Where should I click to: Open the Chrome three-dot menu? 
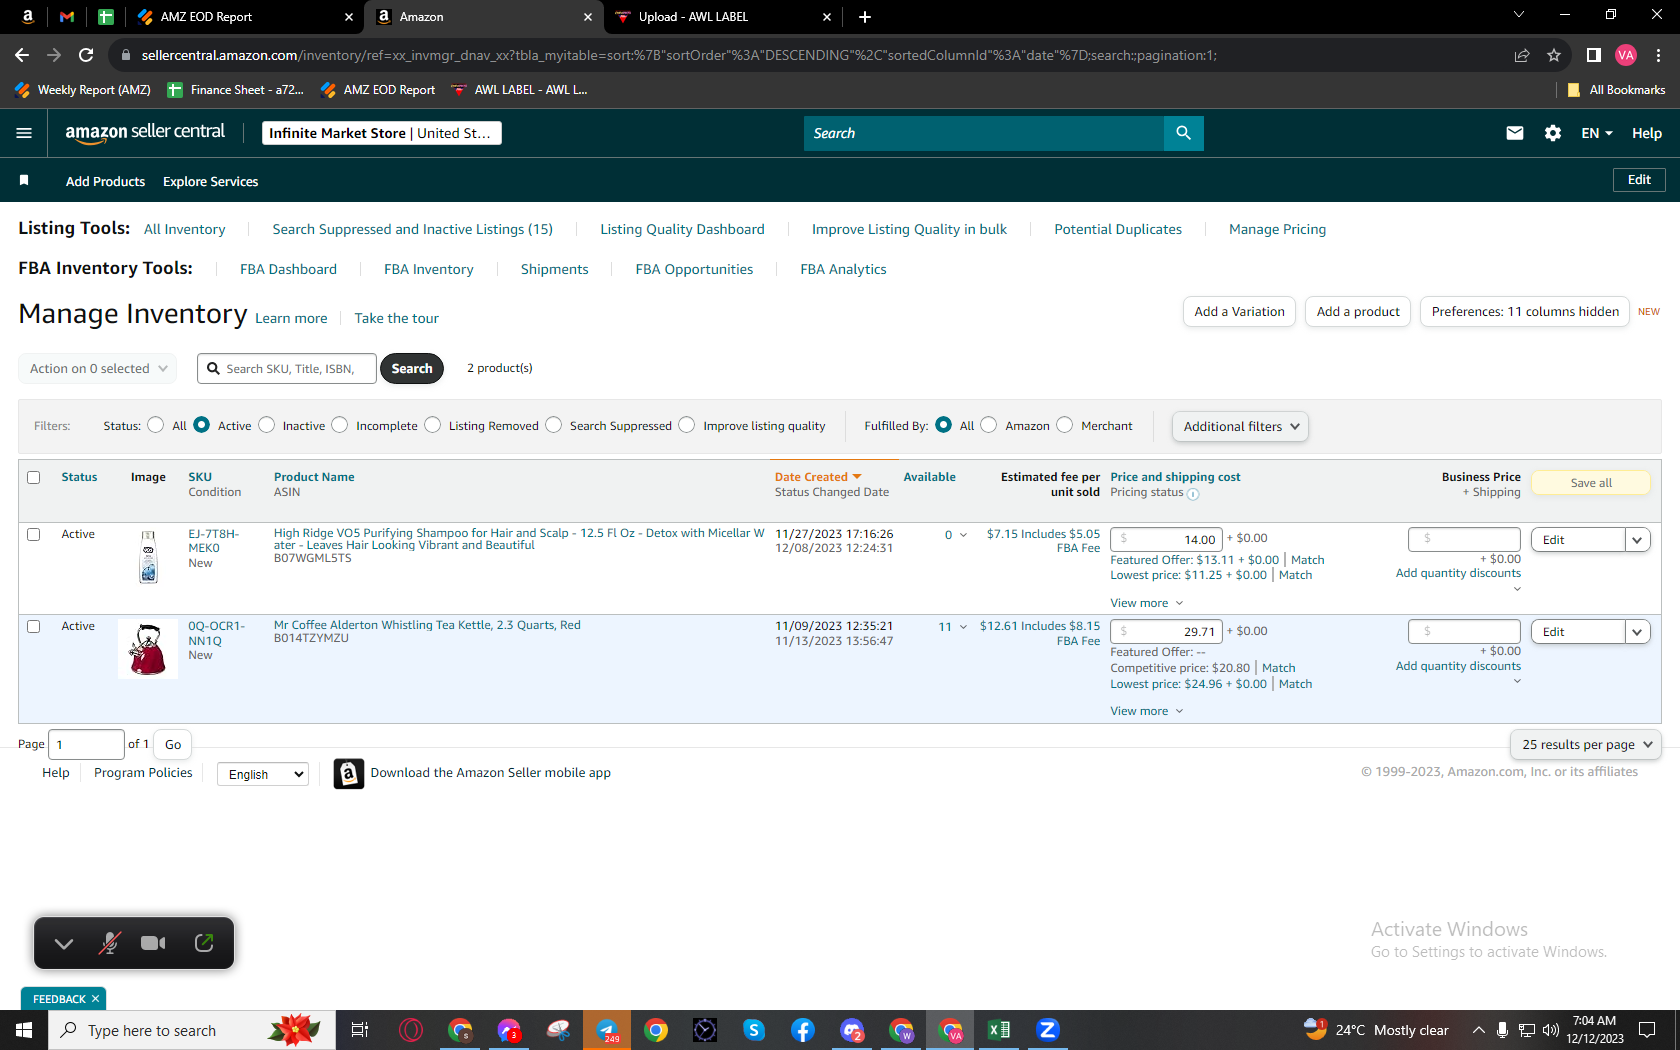[1659, 55]
